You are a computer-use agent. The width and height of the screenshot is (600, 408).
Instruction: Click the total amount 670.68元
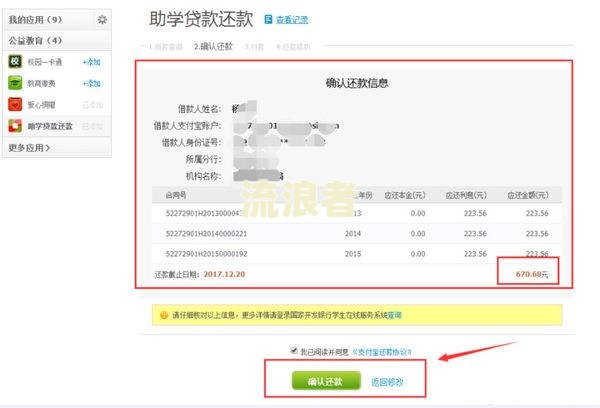(532, 274)
